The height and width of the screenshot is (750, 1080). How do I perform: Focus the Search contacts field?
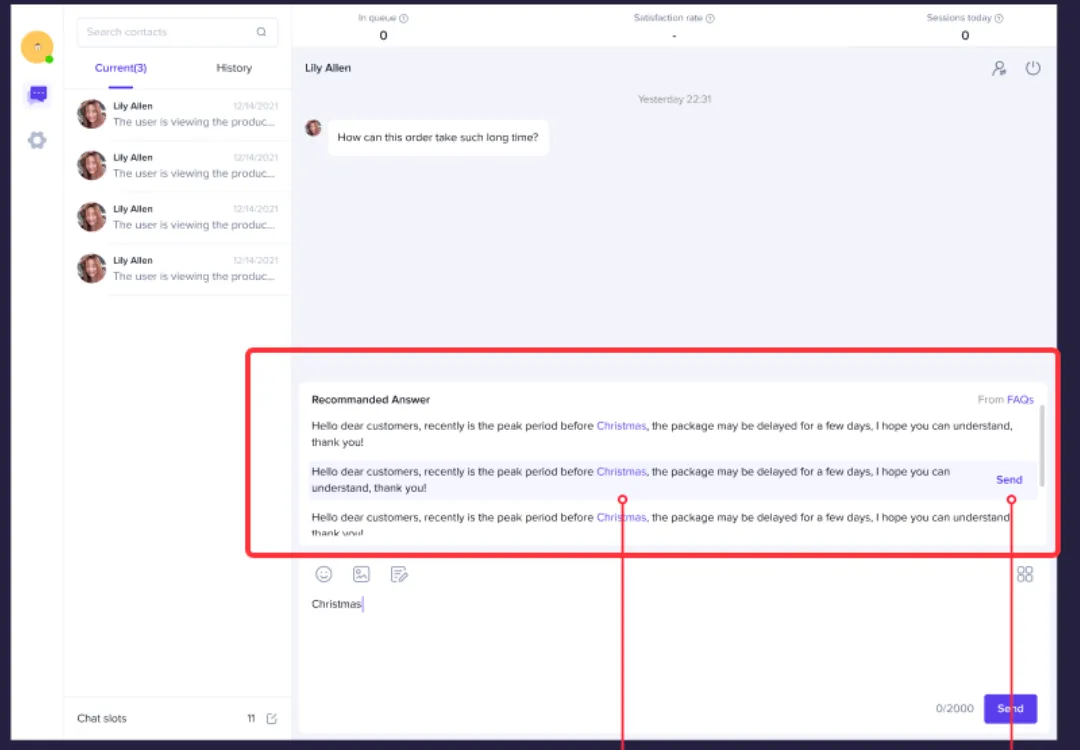[x=178, y=32]
